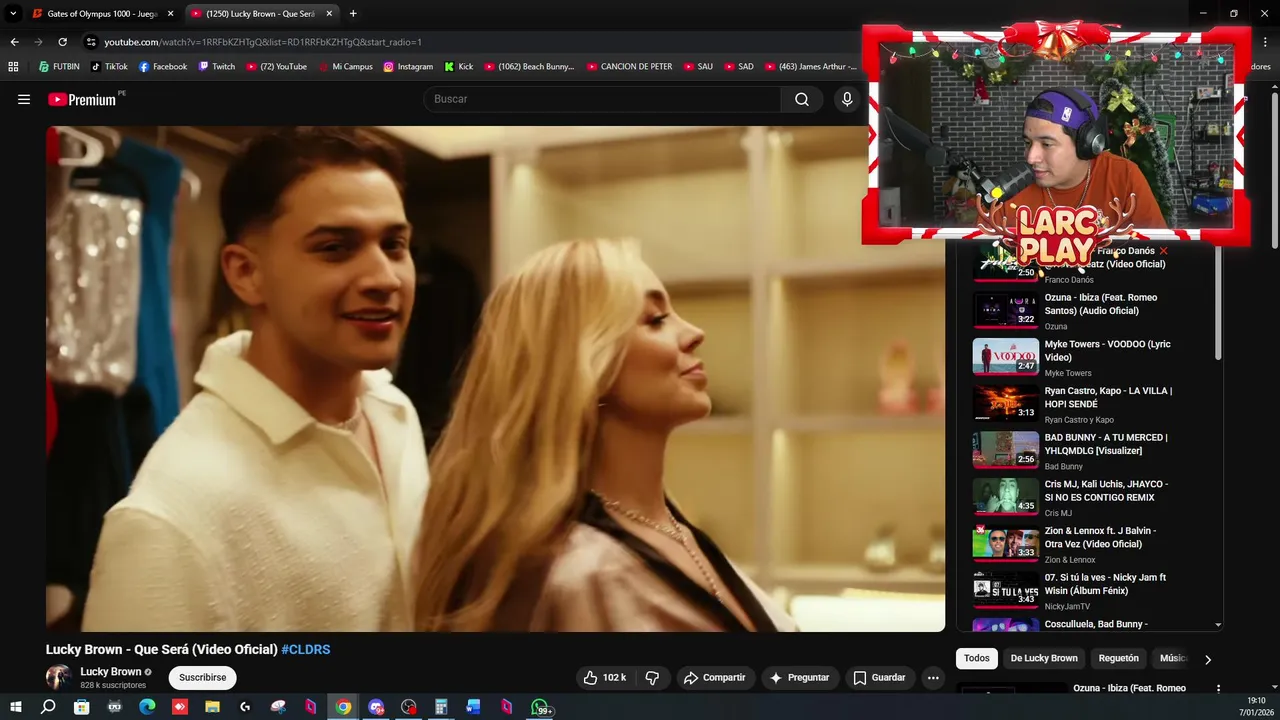
Task: Open the FUTBIN bookmark
Action: 59,67
